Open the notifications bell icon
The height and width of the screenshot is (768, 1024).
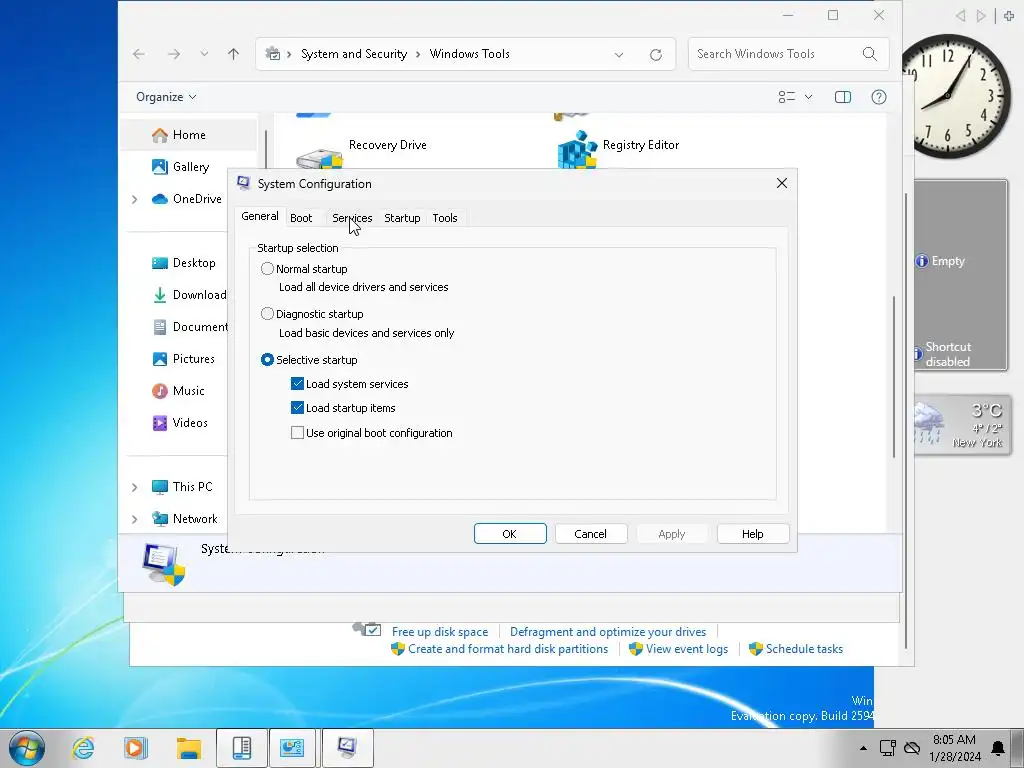coord(998,748)
